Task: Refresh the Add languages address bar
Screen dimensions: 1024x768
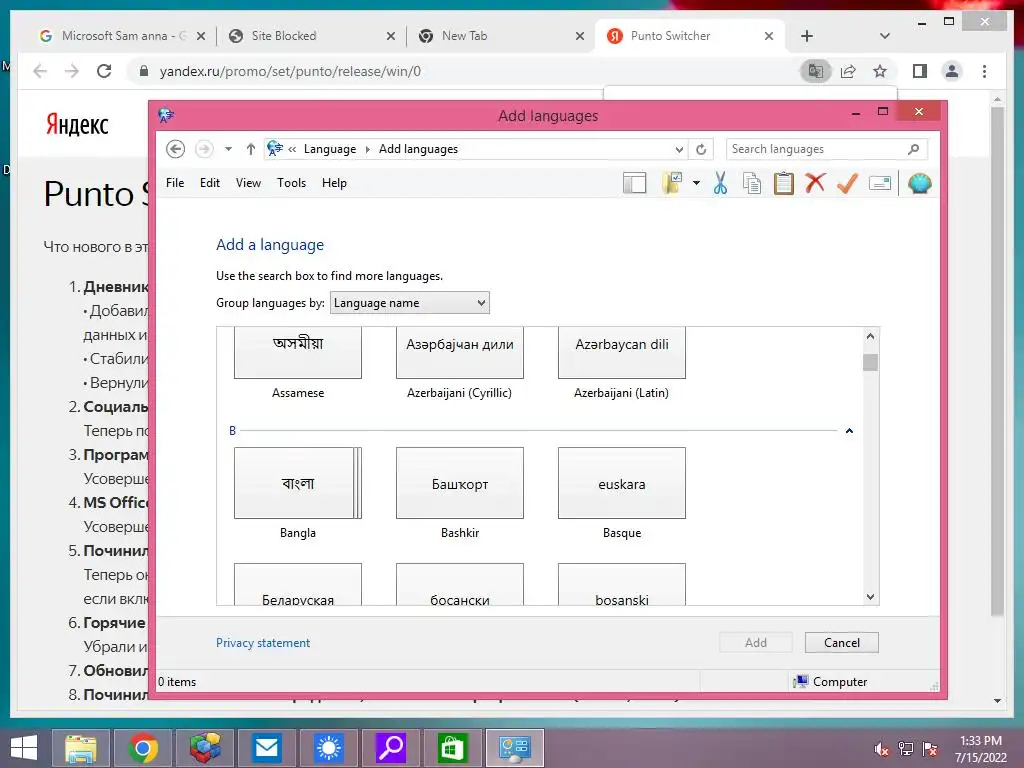Action: [701, 149]
